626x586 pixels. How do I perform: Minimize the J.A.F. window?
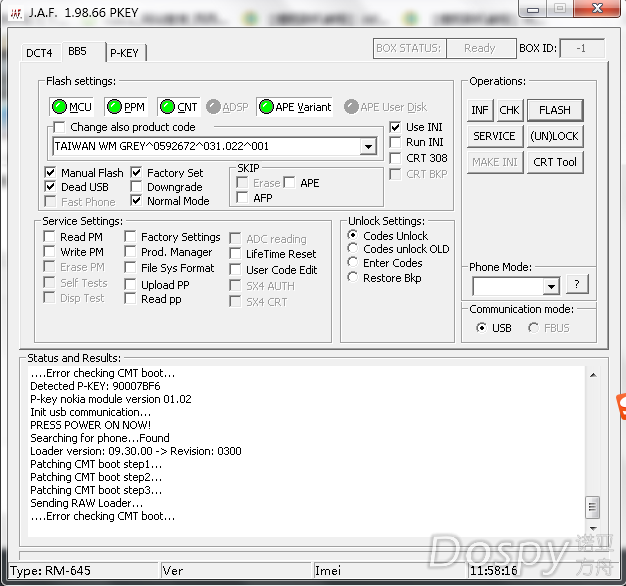coord(533,9)
